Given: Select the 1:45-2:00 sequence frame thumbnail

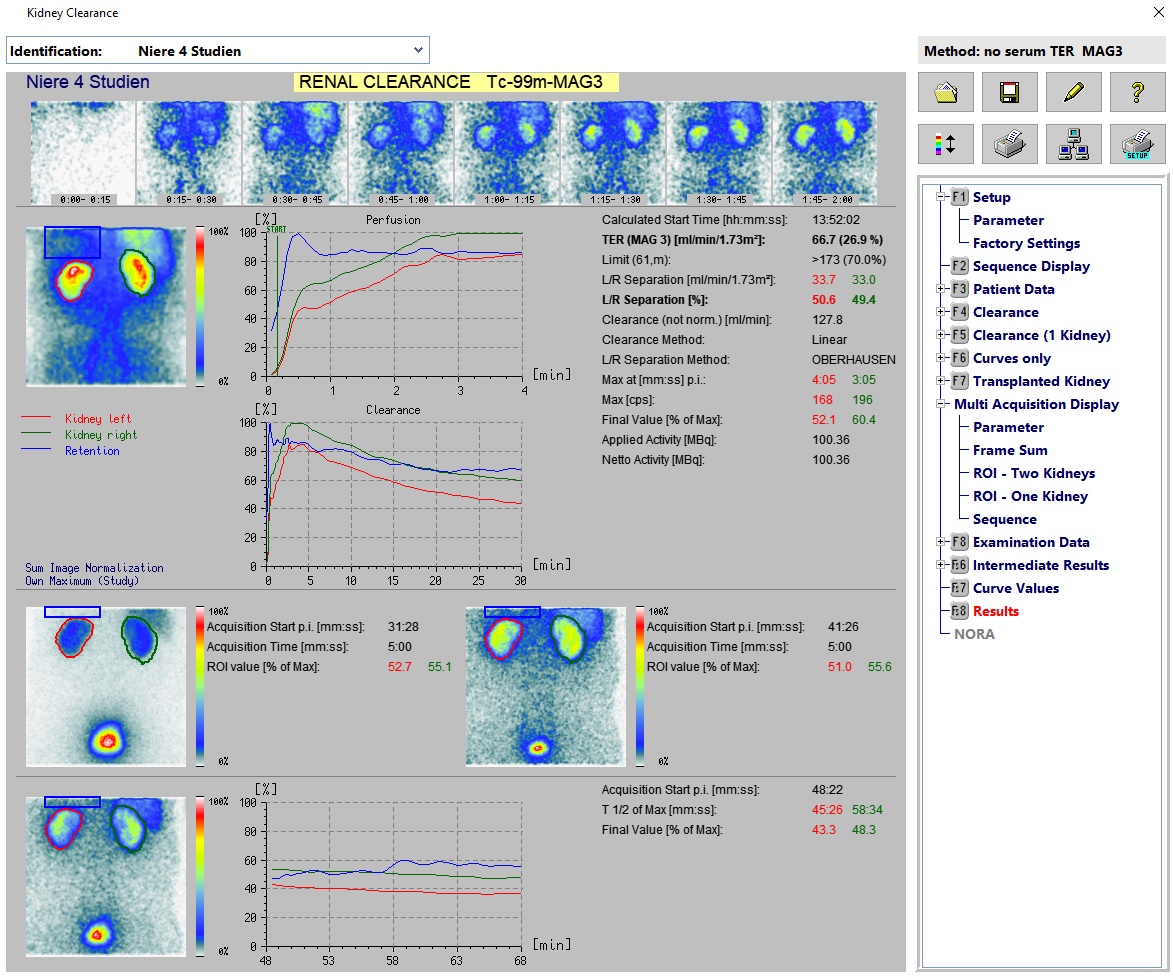Looking at the screenshot, I should point(825,153).
